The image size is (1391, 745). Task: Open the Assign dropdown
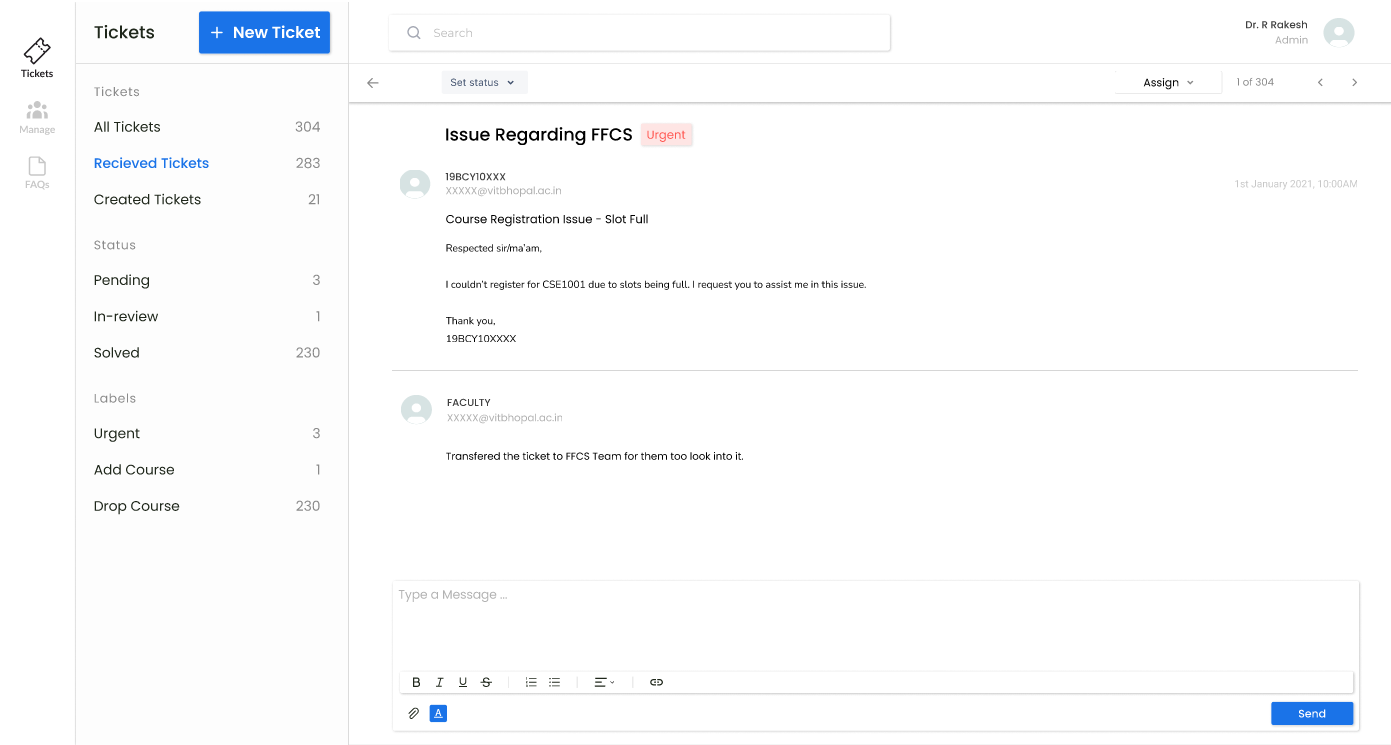point(1168,83)
